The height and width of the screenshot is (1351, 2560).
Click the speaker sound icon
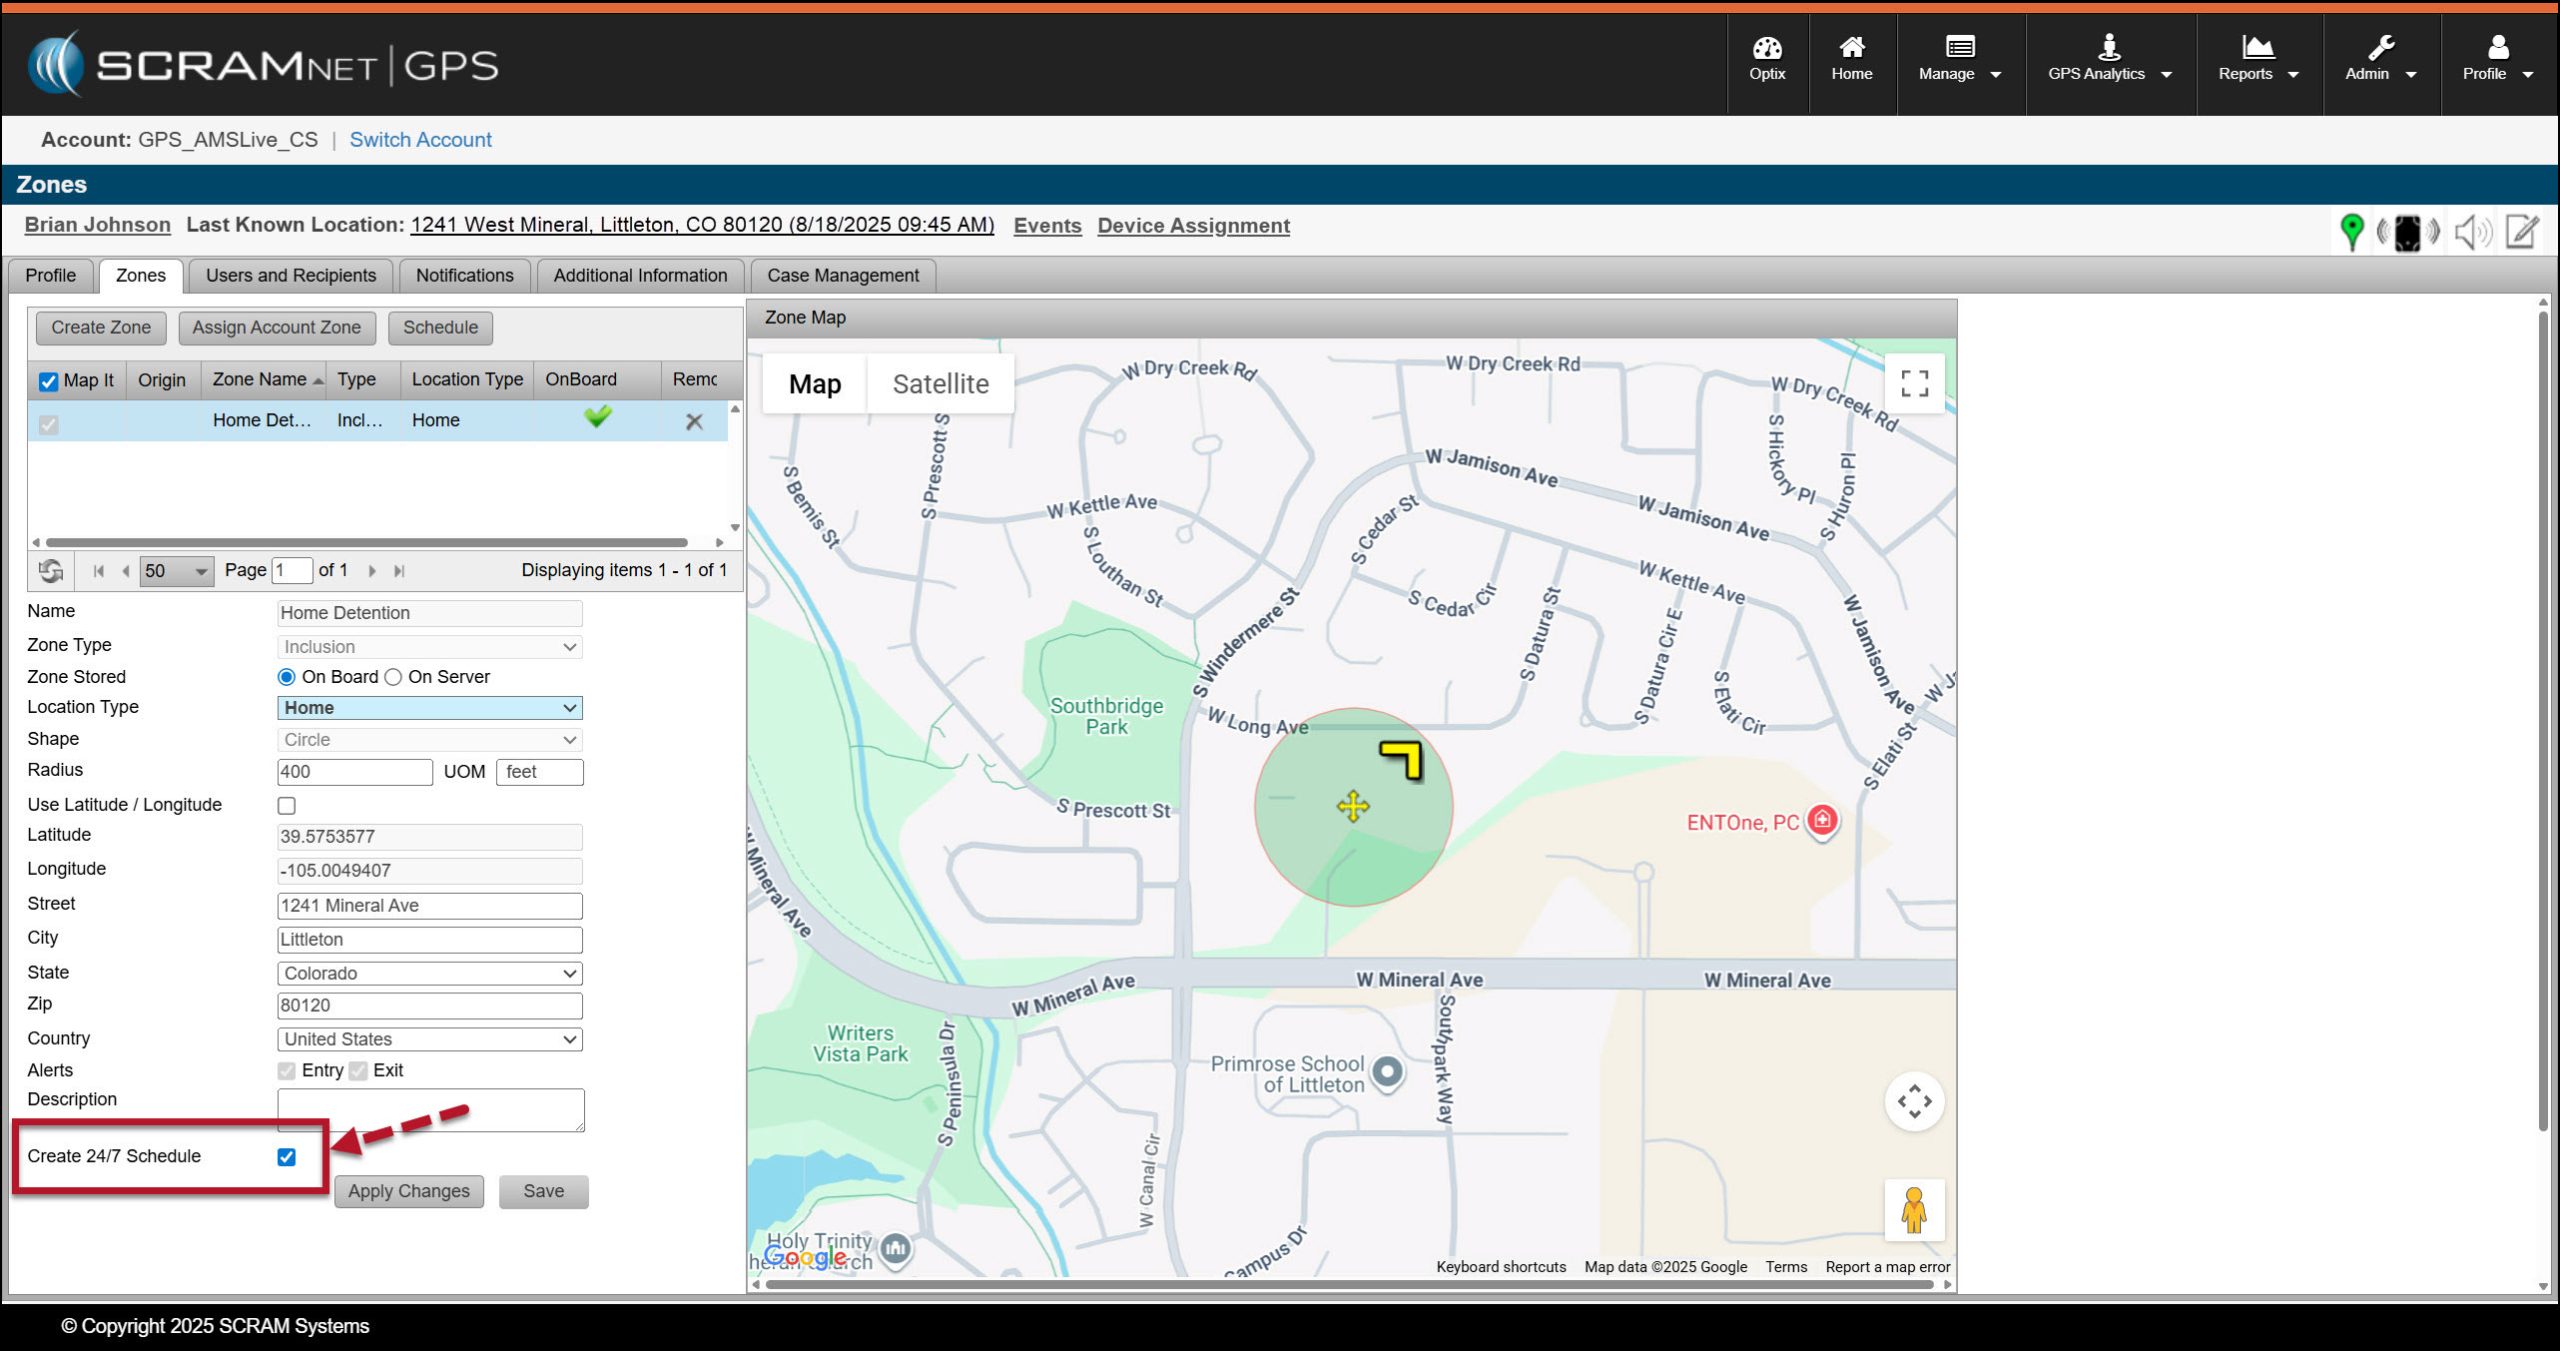tap(2472, 232)
